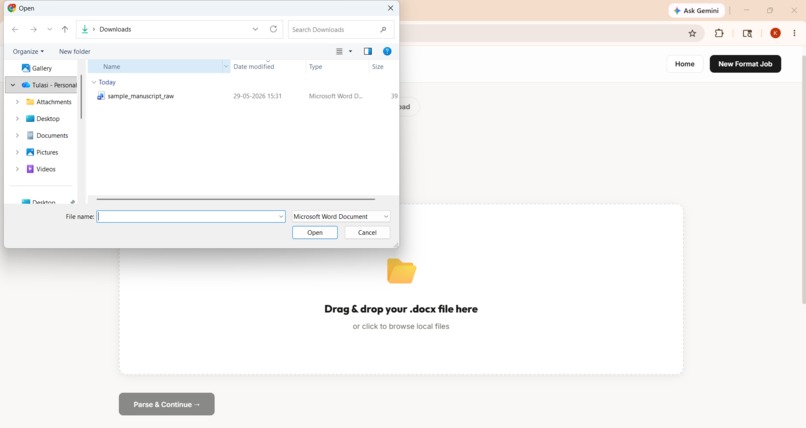Click the Open button

point(315,233)
